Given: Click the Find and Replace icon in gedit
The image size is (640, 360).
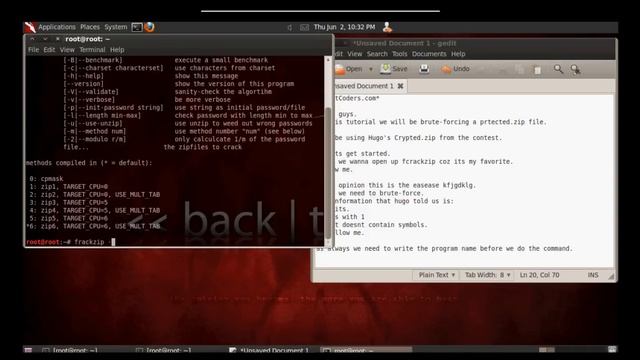Looking at the screenshot, I should tap(576, 69).
